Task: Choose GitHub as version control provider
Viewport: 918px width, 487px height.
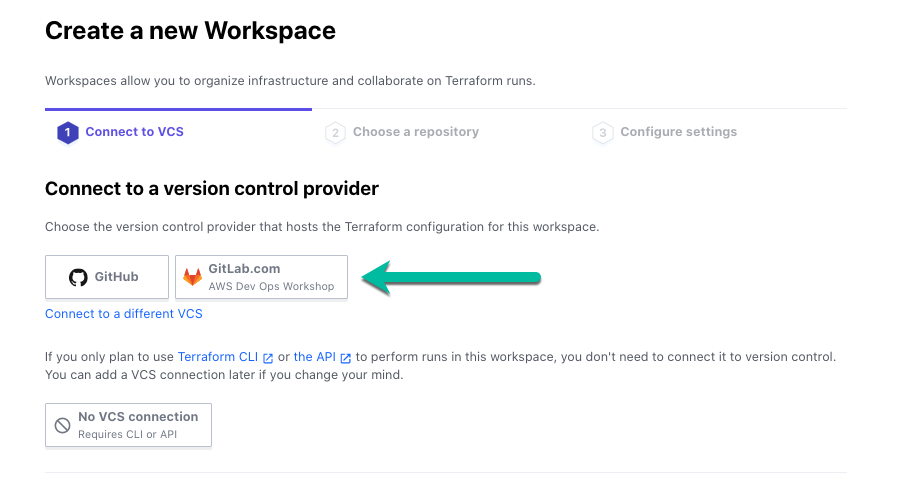Action: tap(107, 277)
